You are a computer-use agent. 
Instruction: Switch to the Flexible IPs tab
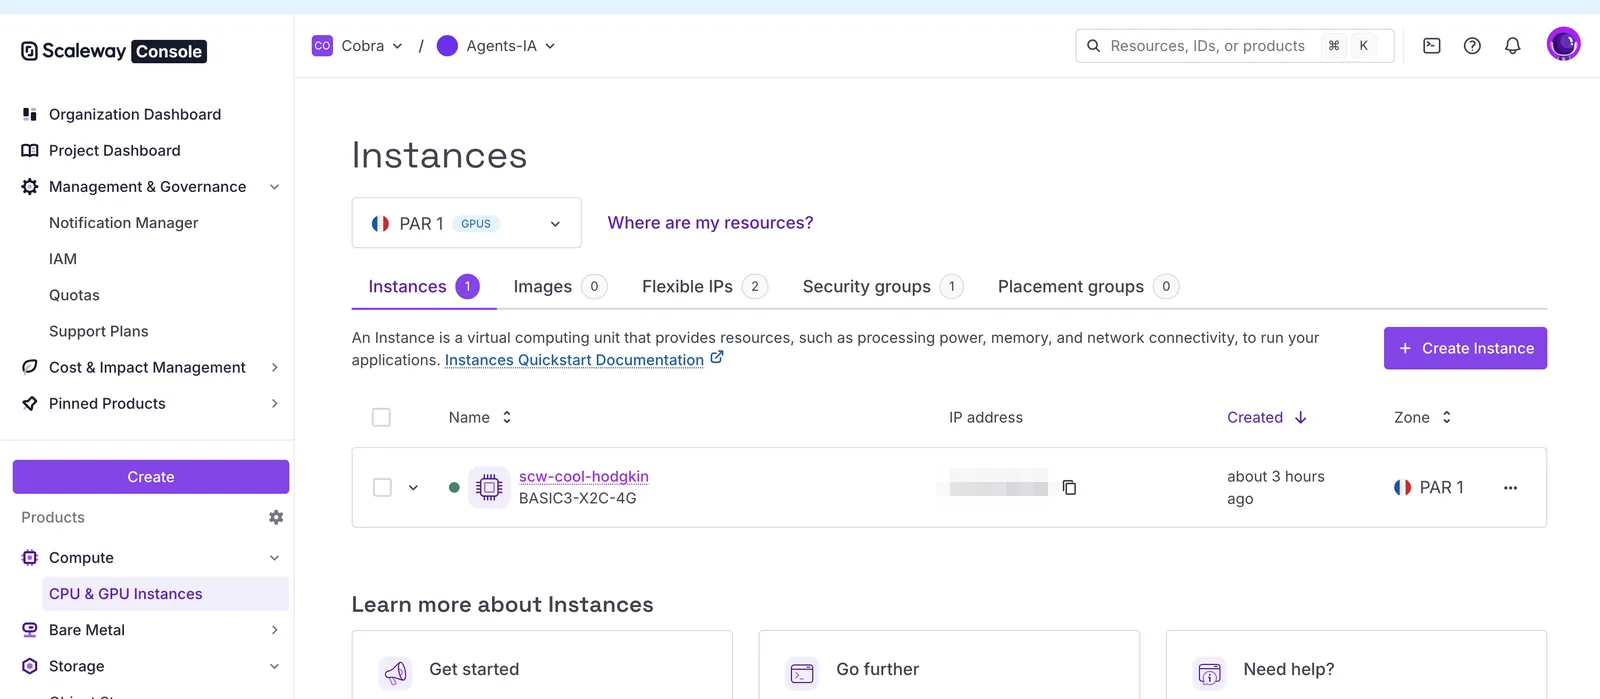pos(705,287)
